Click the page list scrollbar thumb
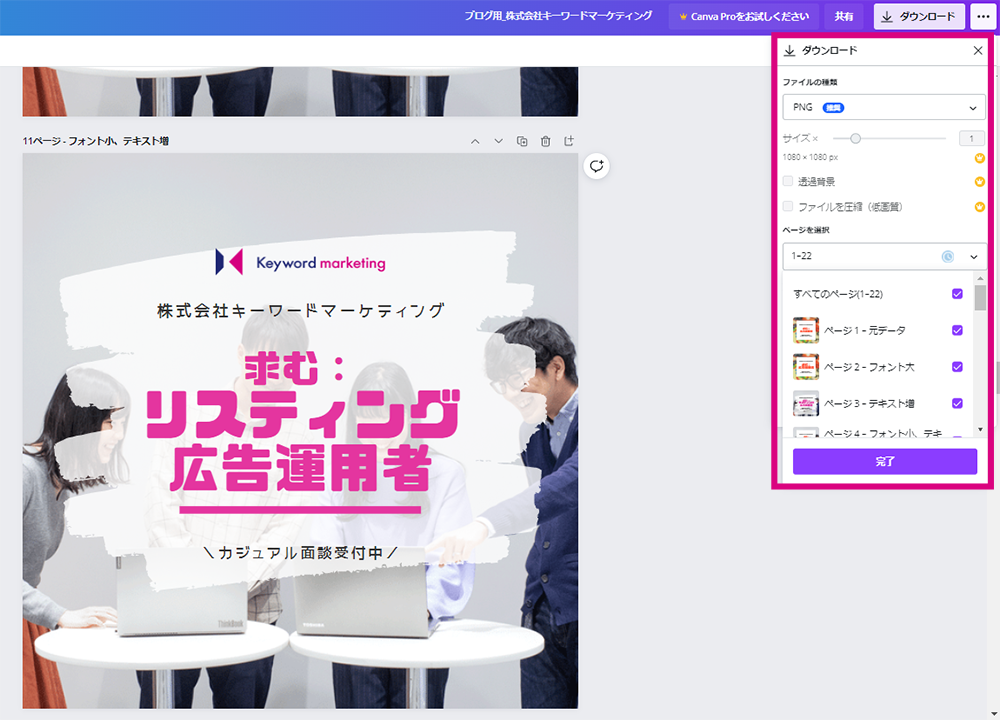Image resolution: width=1000 pixels, height=720 pixels. coord(980,297)
